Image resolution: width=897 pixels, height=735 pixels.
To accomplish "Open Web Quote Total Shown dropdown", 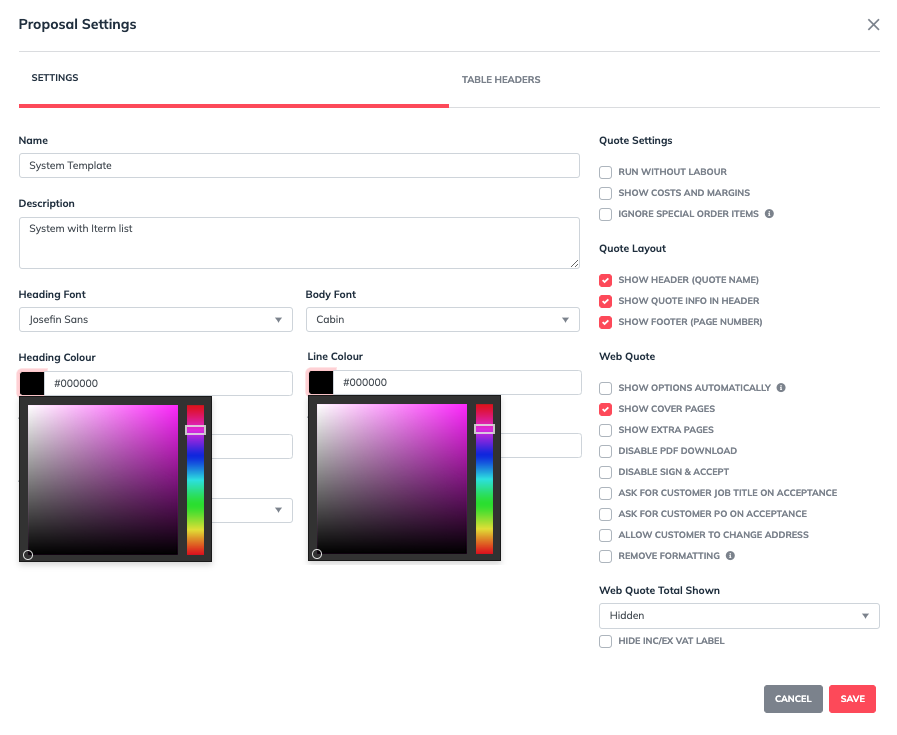I will tap(738, 616).
